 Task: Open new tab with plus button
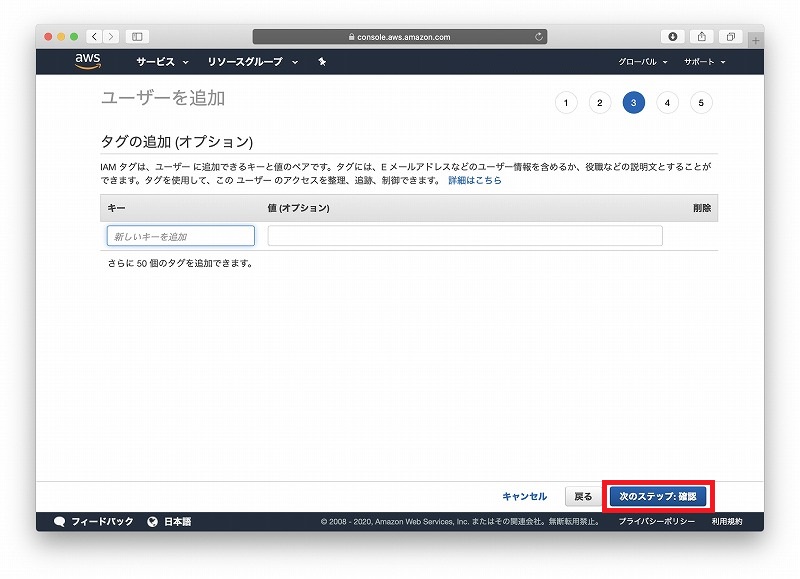(x=756, y=40)
